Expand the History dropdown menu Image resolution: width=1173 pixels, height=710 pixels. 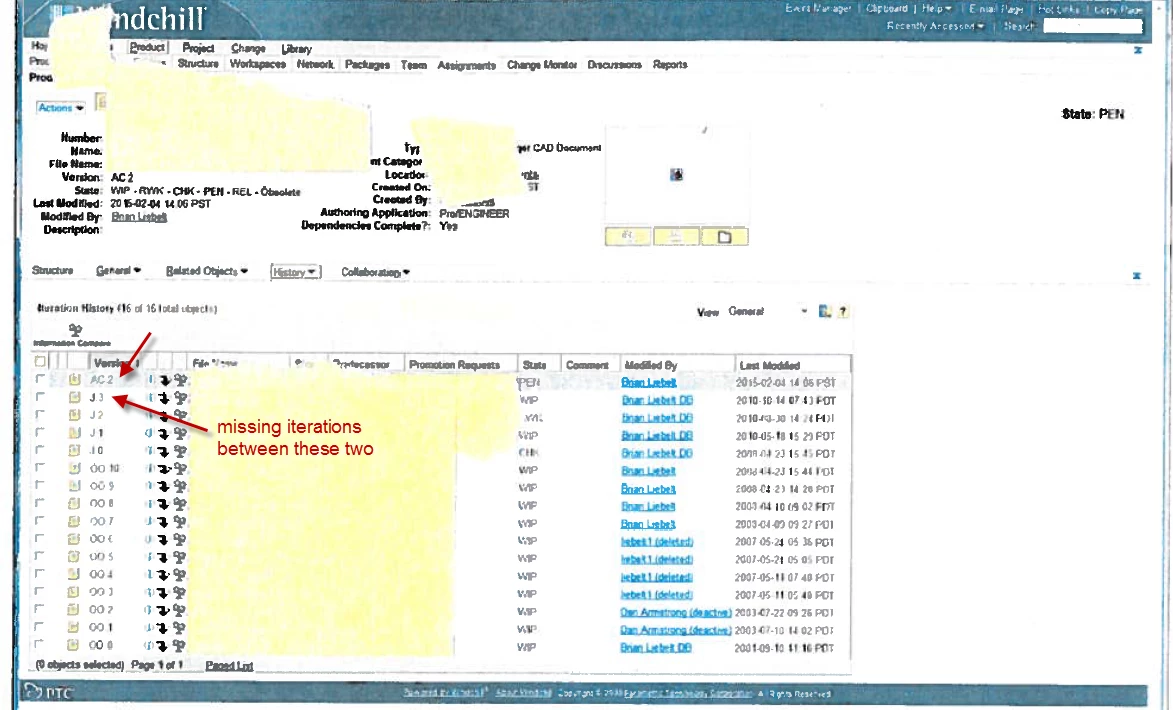tap(295, 272)
